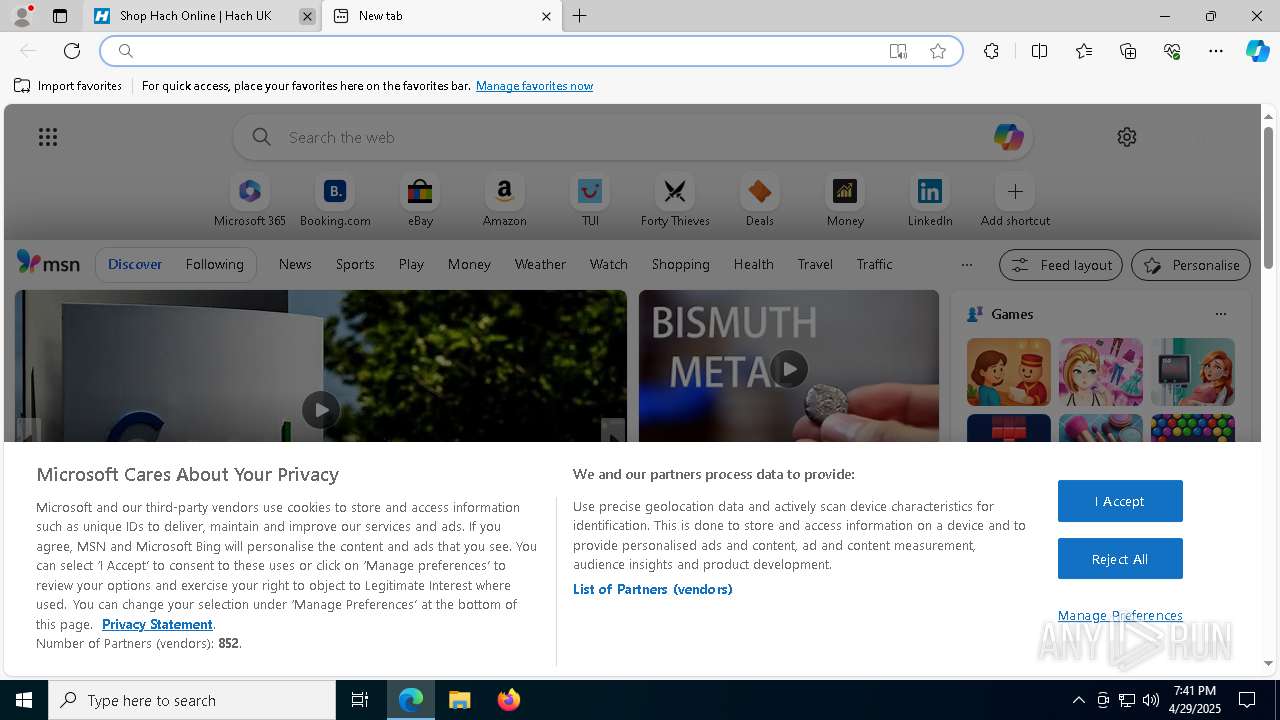Open the Microsoft 365 shortcut
Image resolution: width=1280 pixels, height=720 pixels.
(250, 201)
